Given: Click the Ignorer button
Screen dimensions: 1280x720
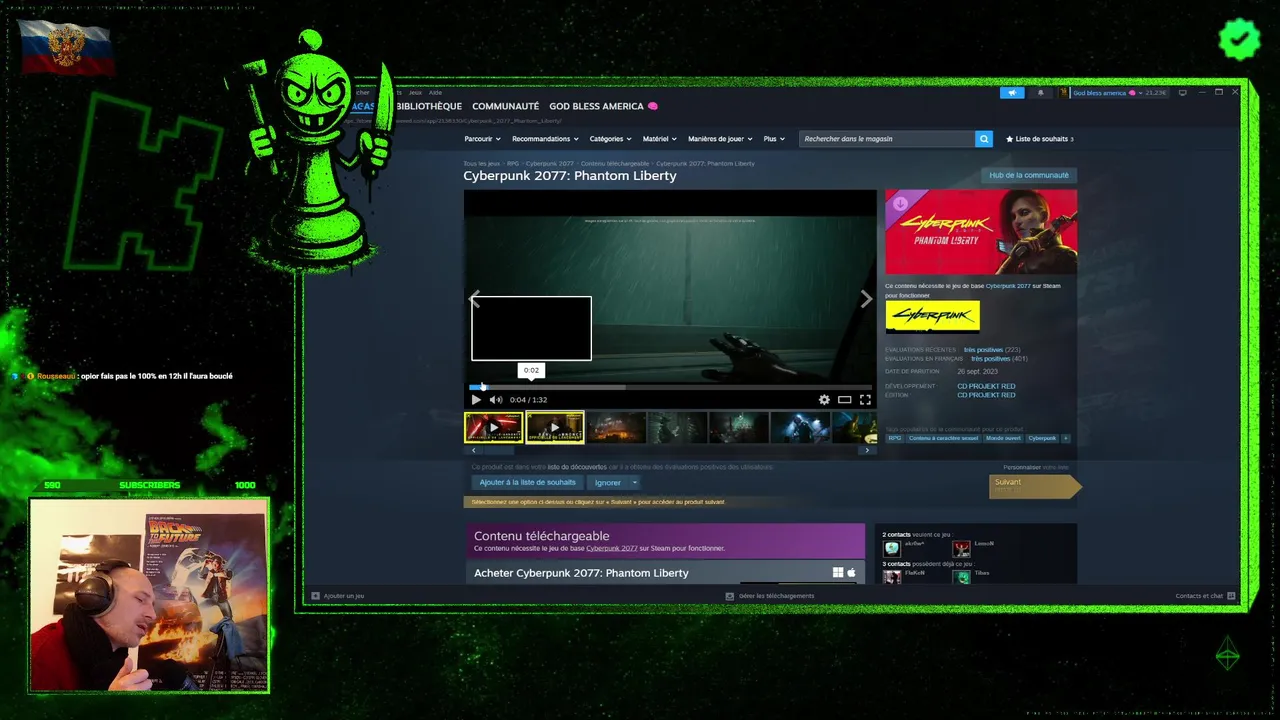Looking at the screenshot, I should [608, 483].
